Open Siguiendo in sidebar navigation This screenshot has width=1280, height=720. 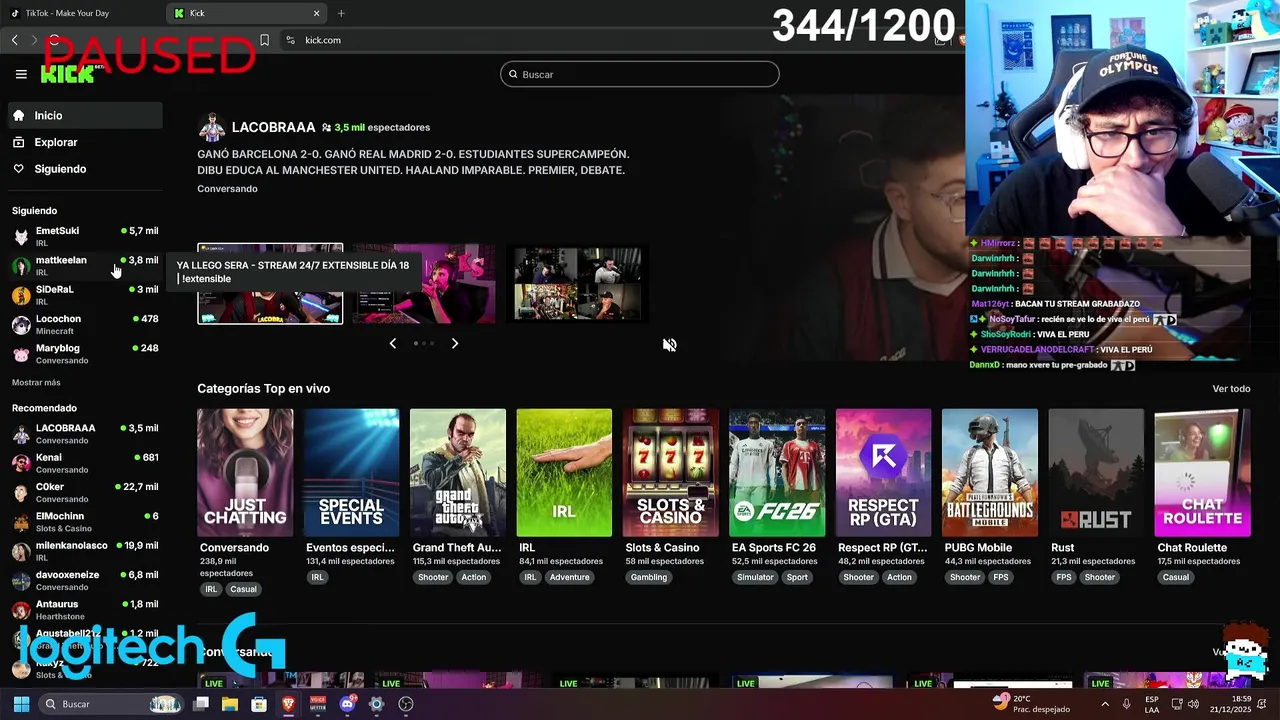85,169
